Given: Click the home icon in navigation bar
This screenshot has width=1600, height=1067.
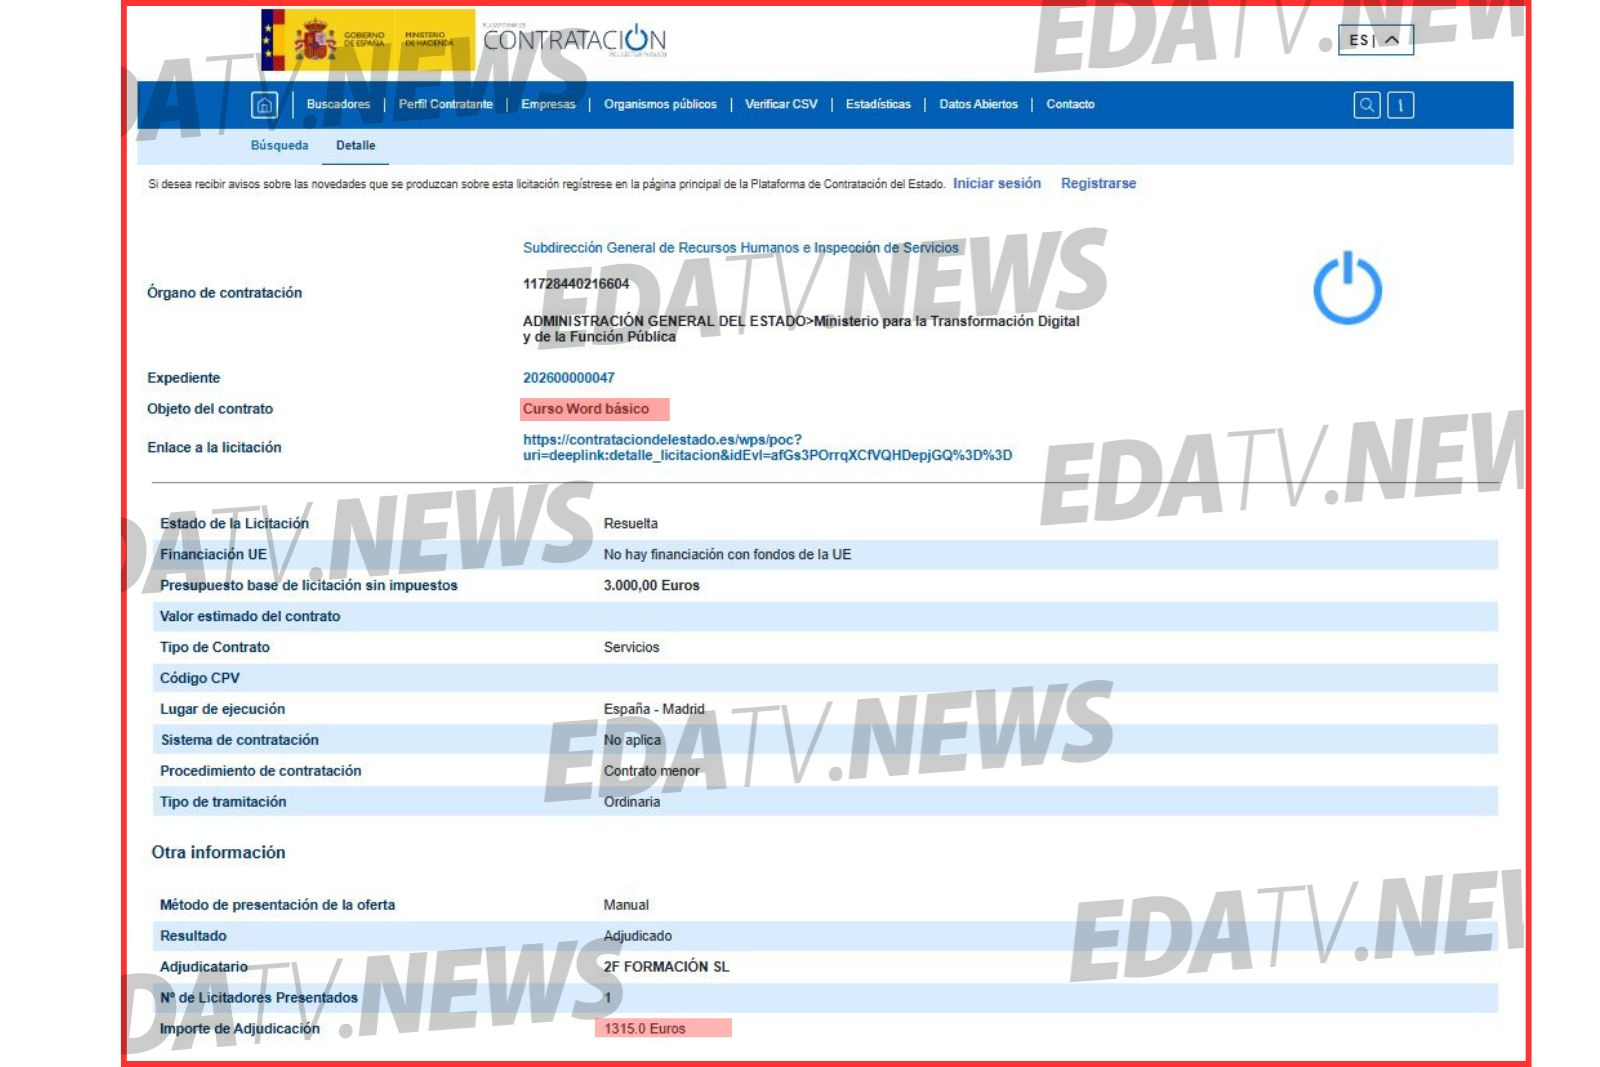Looking at the screenshot, I should point(264,105).
